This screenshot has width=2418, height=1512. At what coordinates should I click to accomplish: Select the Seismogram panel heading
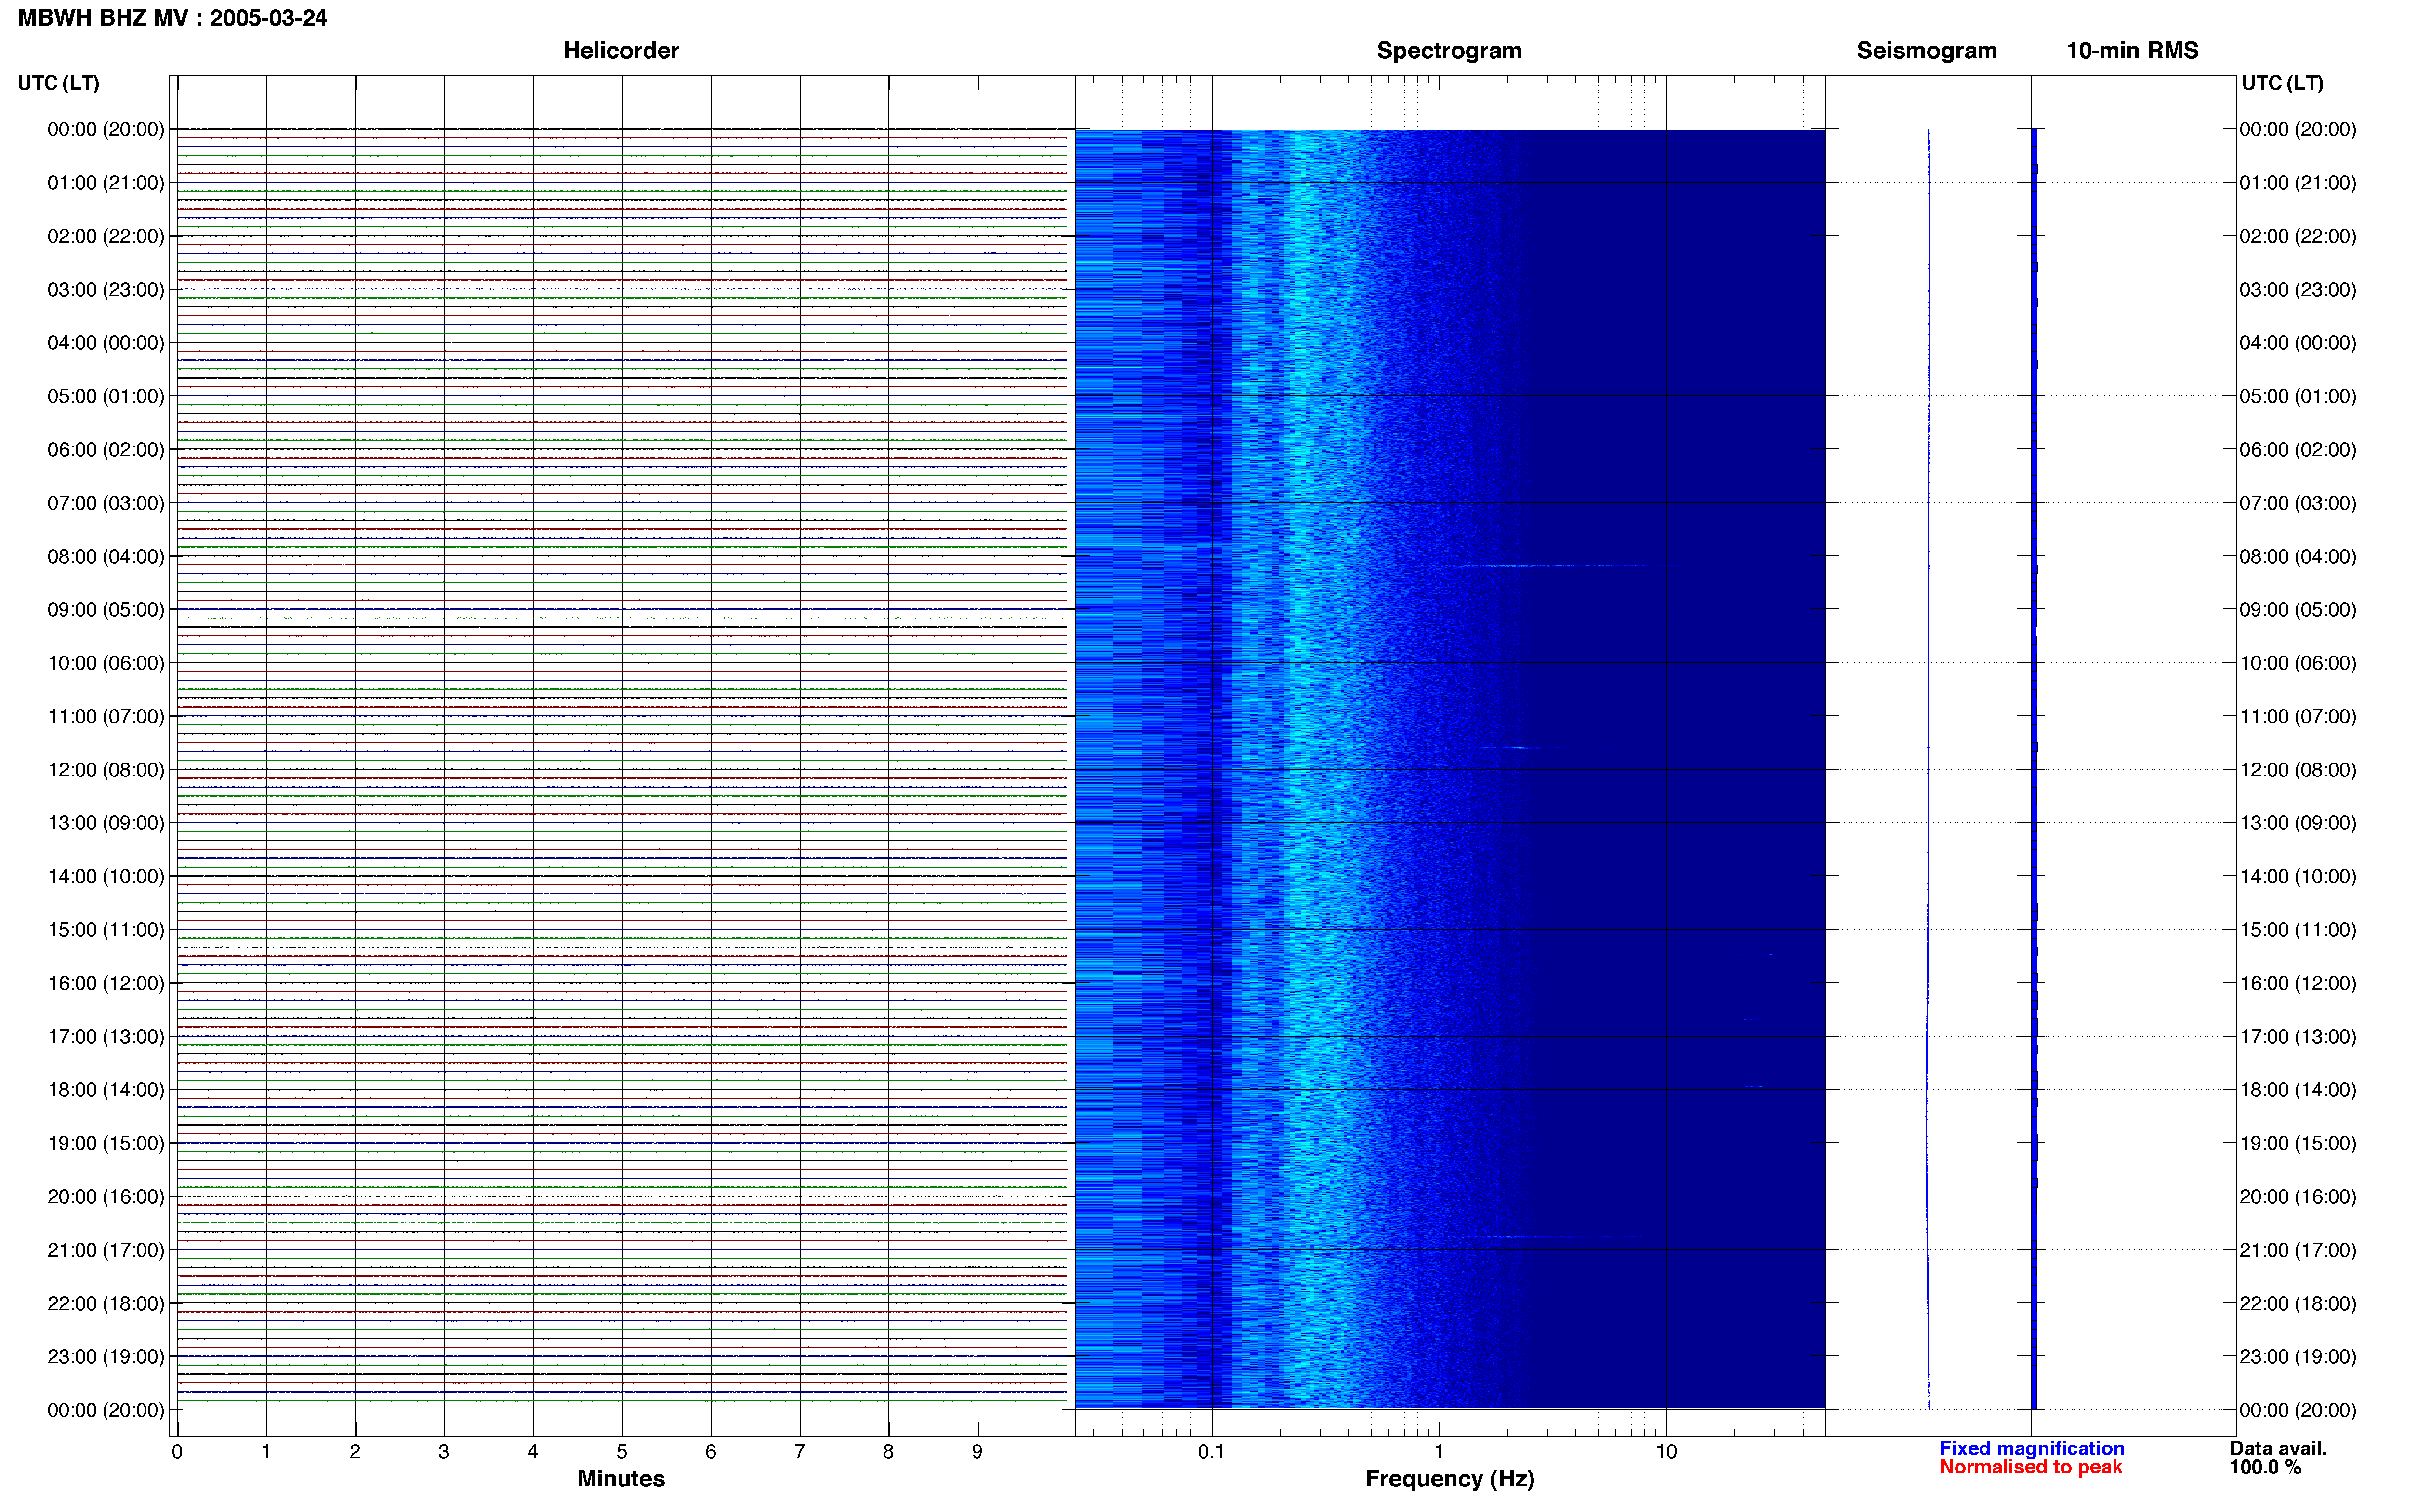(x=1926, y=50)
